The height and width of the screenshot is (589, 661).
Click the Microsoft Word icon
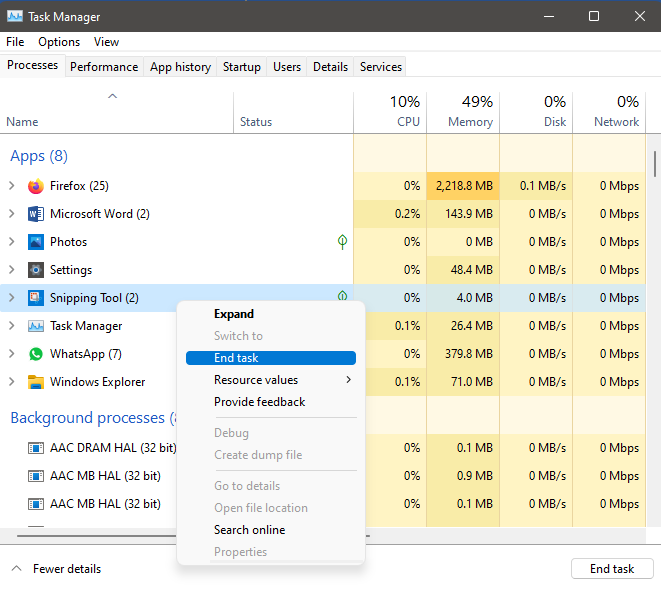36,214
